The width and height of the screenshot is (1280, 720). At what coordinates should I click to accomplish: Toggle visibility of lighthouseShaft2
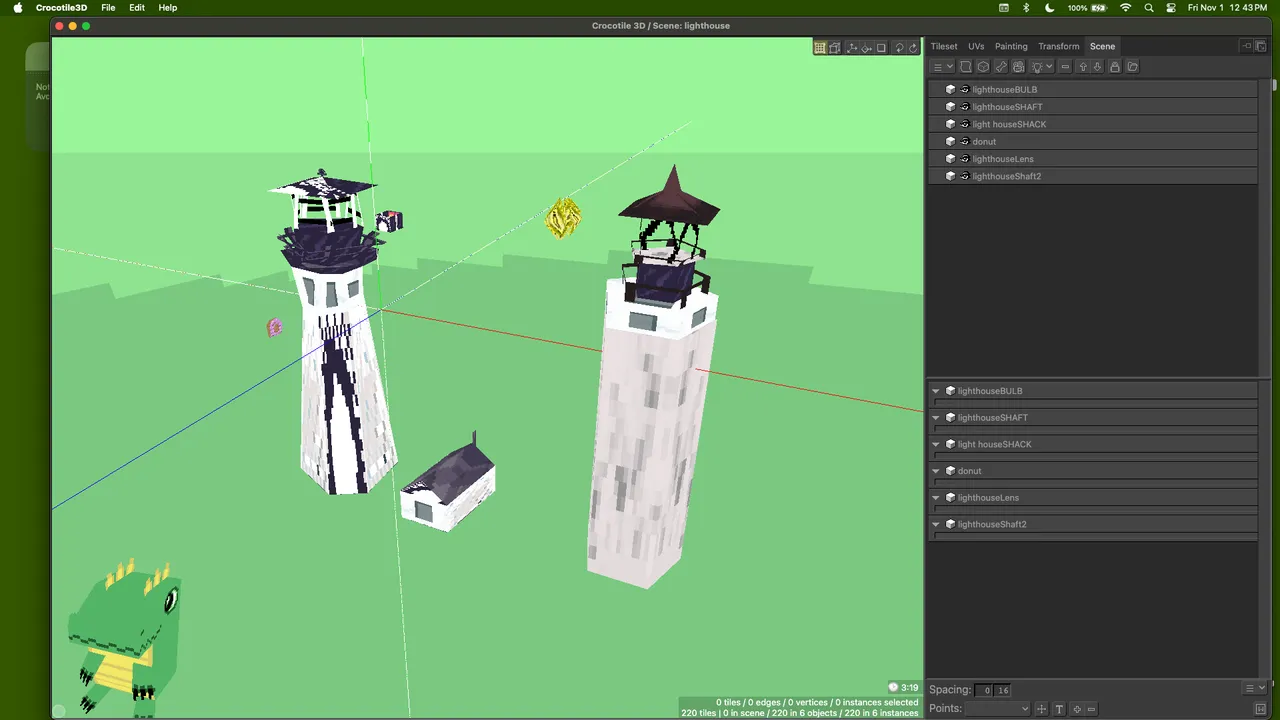pyautogui.click(x=965, y=176)
